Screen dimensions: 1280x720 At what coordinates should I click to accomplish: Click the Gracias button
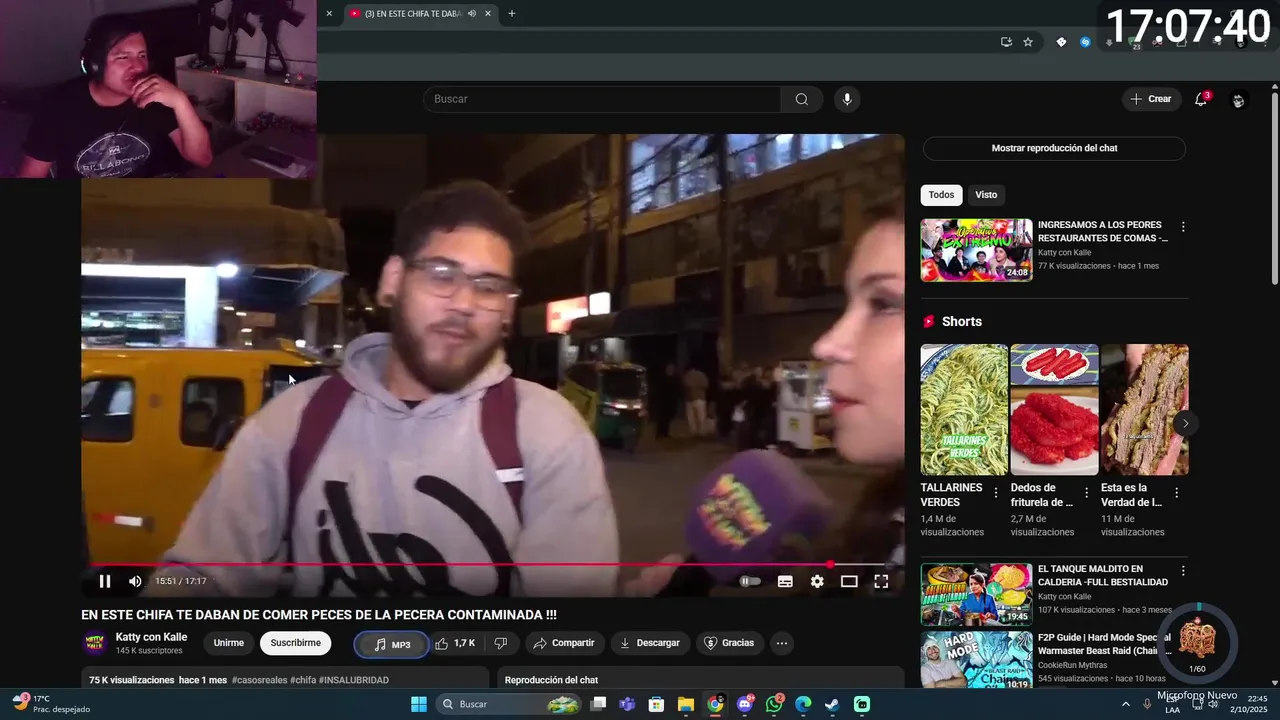729,643
